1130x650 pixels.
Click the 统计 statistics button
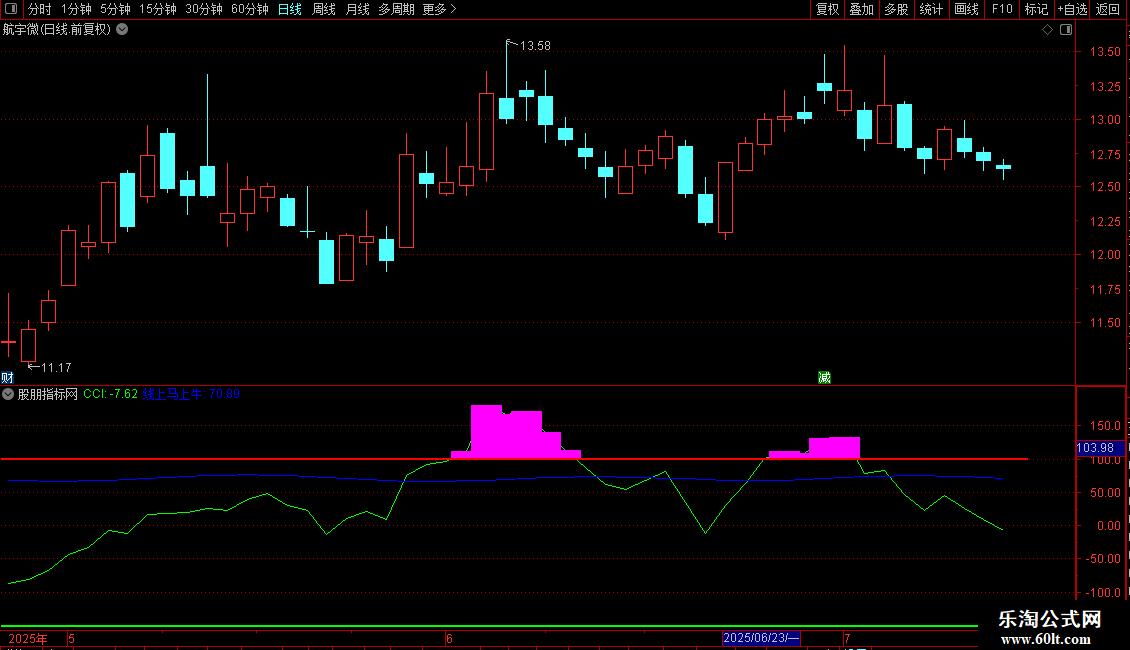[x=931, y=9]
